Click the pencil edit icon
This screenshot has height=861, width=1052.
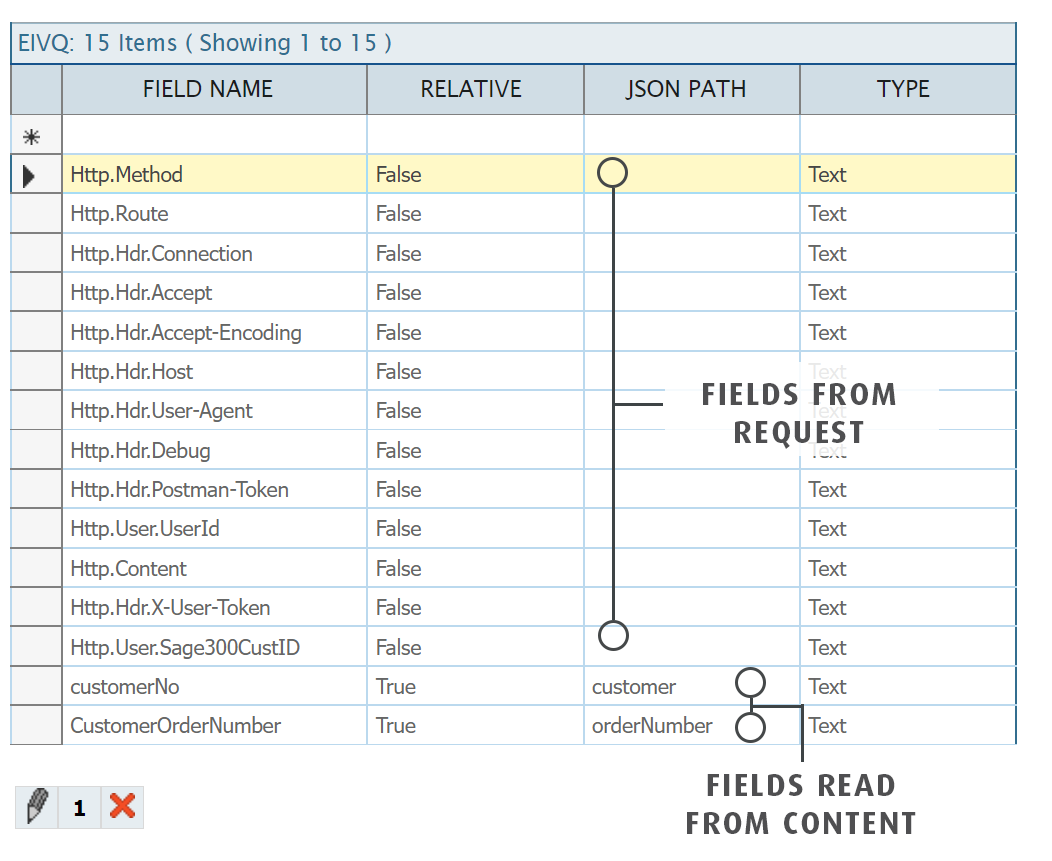coord(37,807)
